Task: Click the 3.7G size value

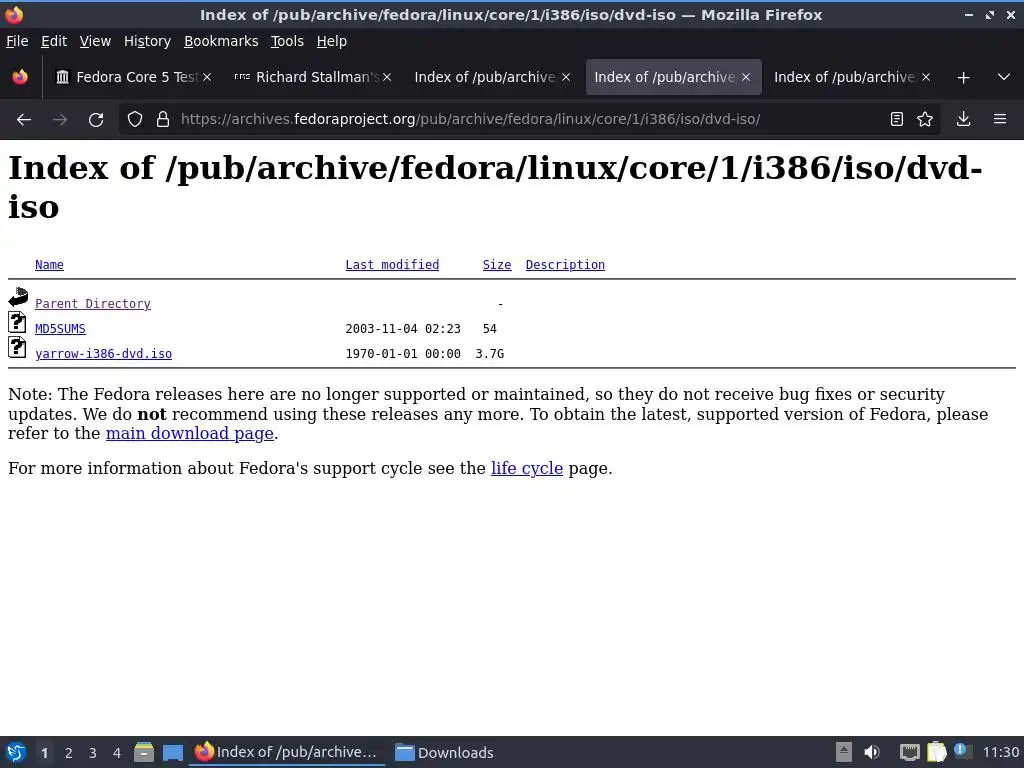Action: pos(489,353)
